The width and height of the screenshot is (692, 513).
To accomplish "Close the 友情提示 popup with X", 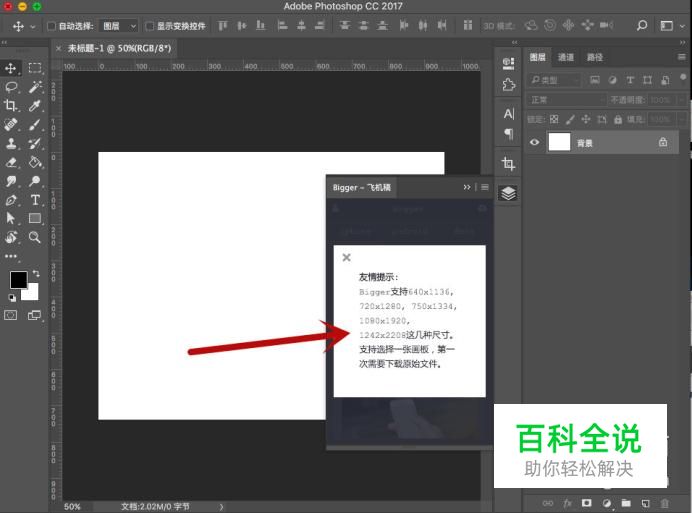I will (346, 257).
